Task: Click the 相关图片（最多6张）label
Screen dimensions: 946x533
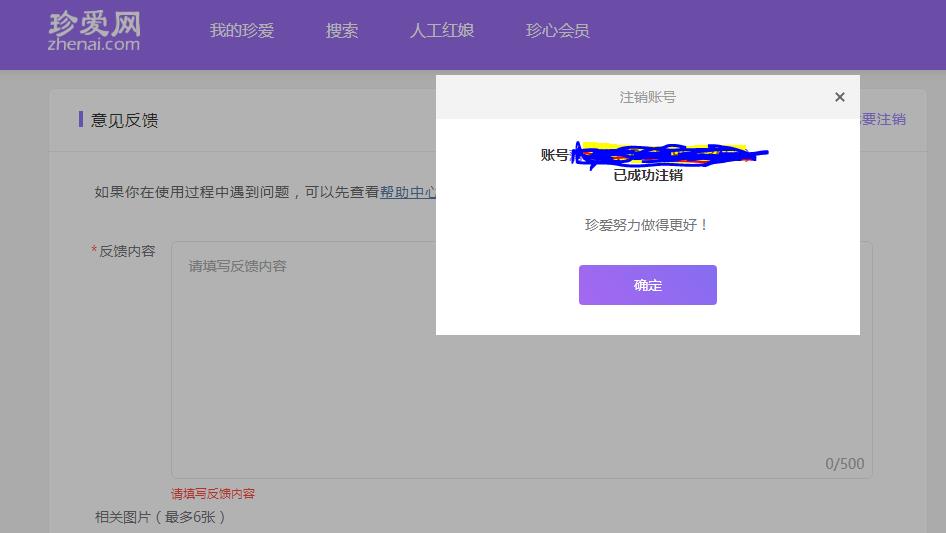Action: coord(160,517)
